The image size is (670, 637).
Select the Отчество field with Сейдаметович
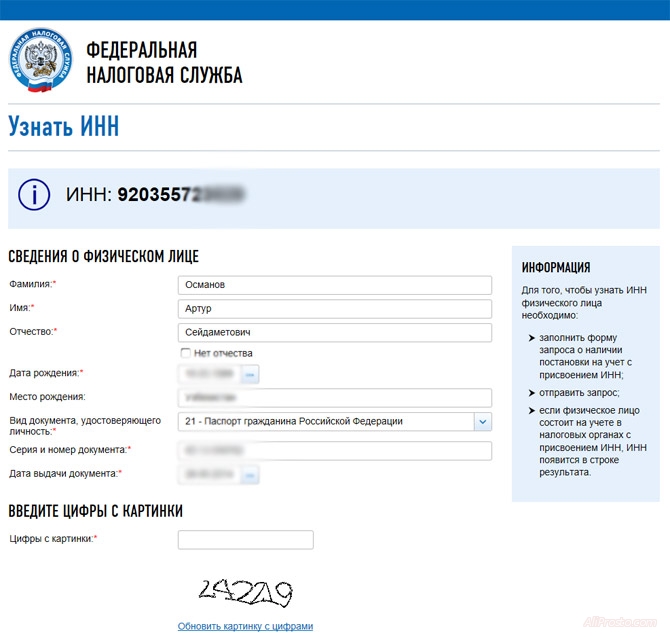(x=334, y=333)
